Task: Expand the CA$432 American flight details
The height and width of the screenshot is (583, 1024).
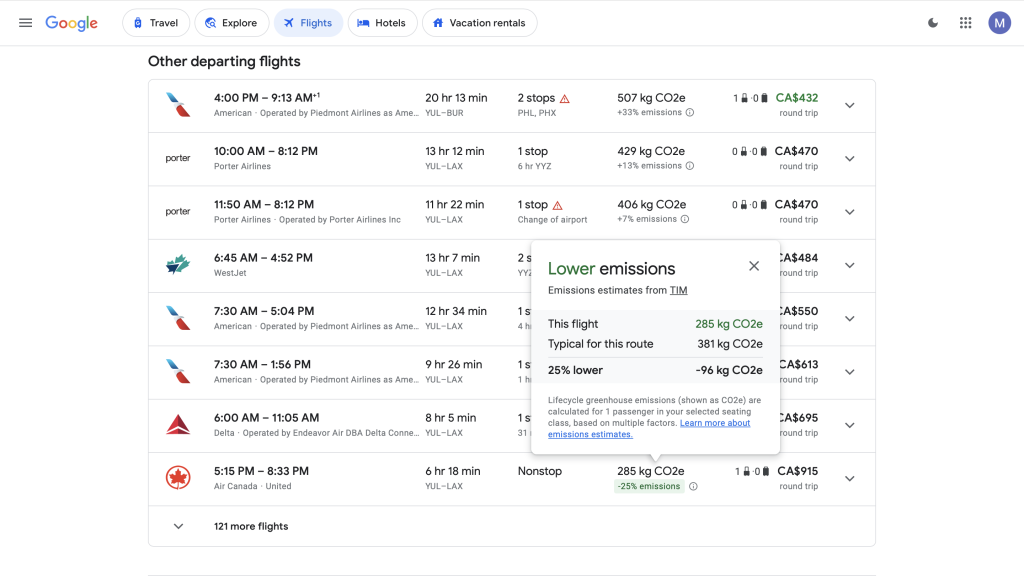Action: pos(849,106)
